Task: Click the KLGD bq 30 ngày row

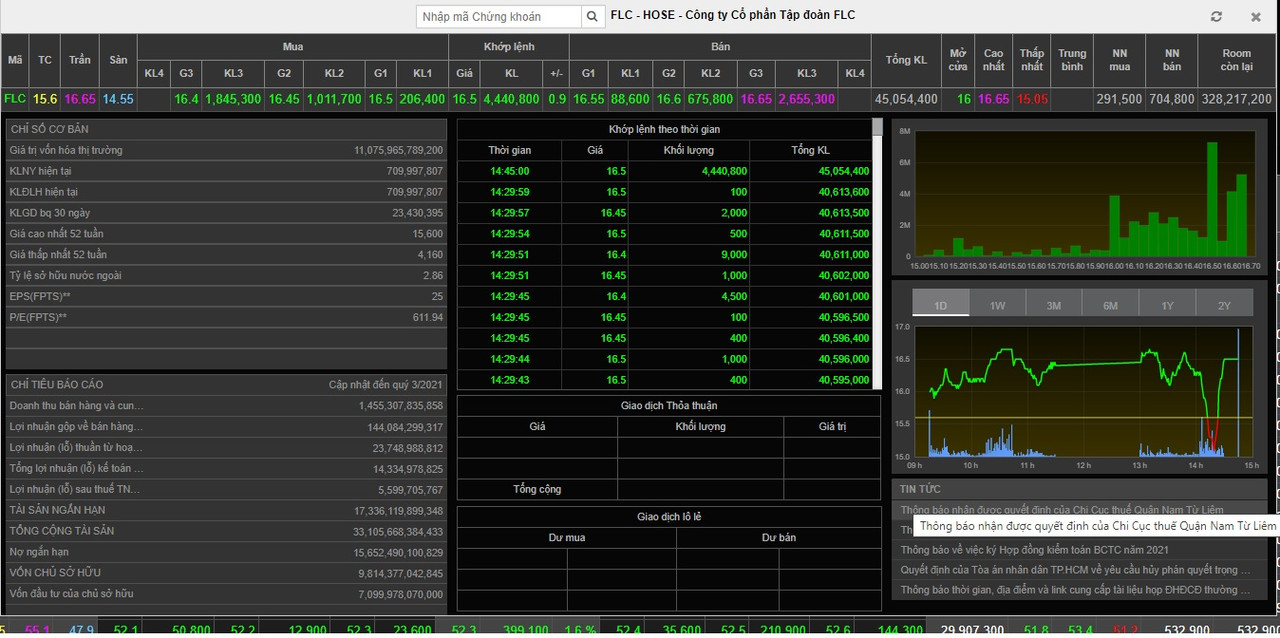Action: point(226,213)
